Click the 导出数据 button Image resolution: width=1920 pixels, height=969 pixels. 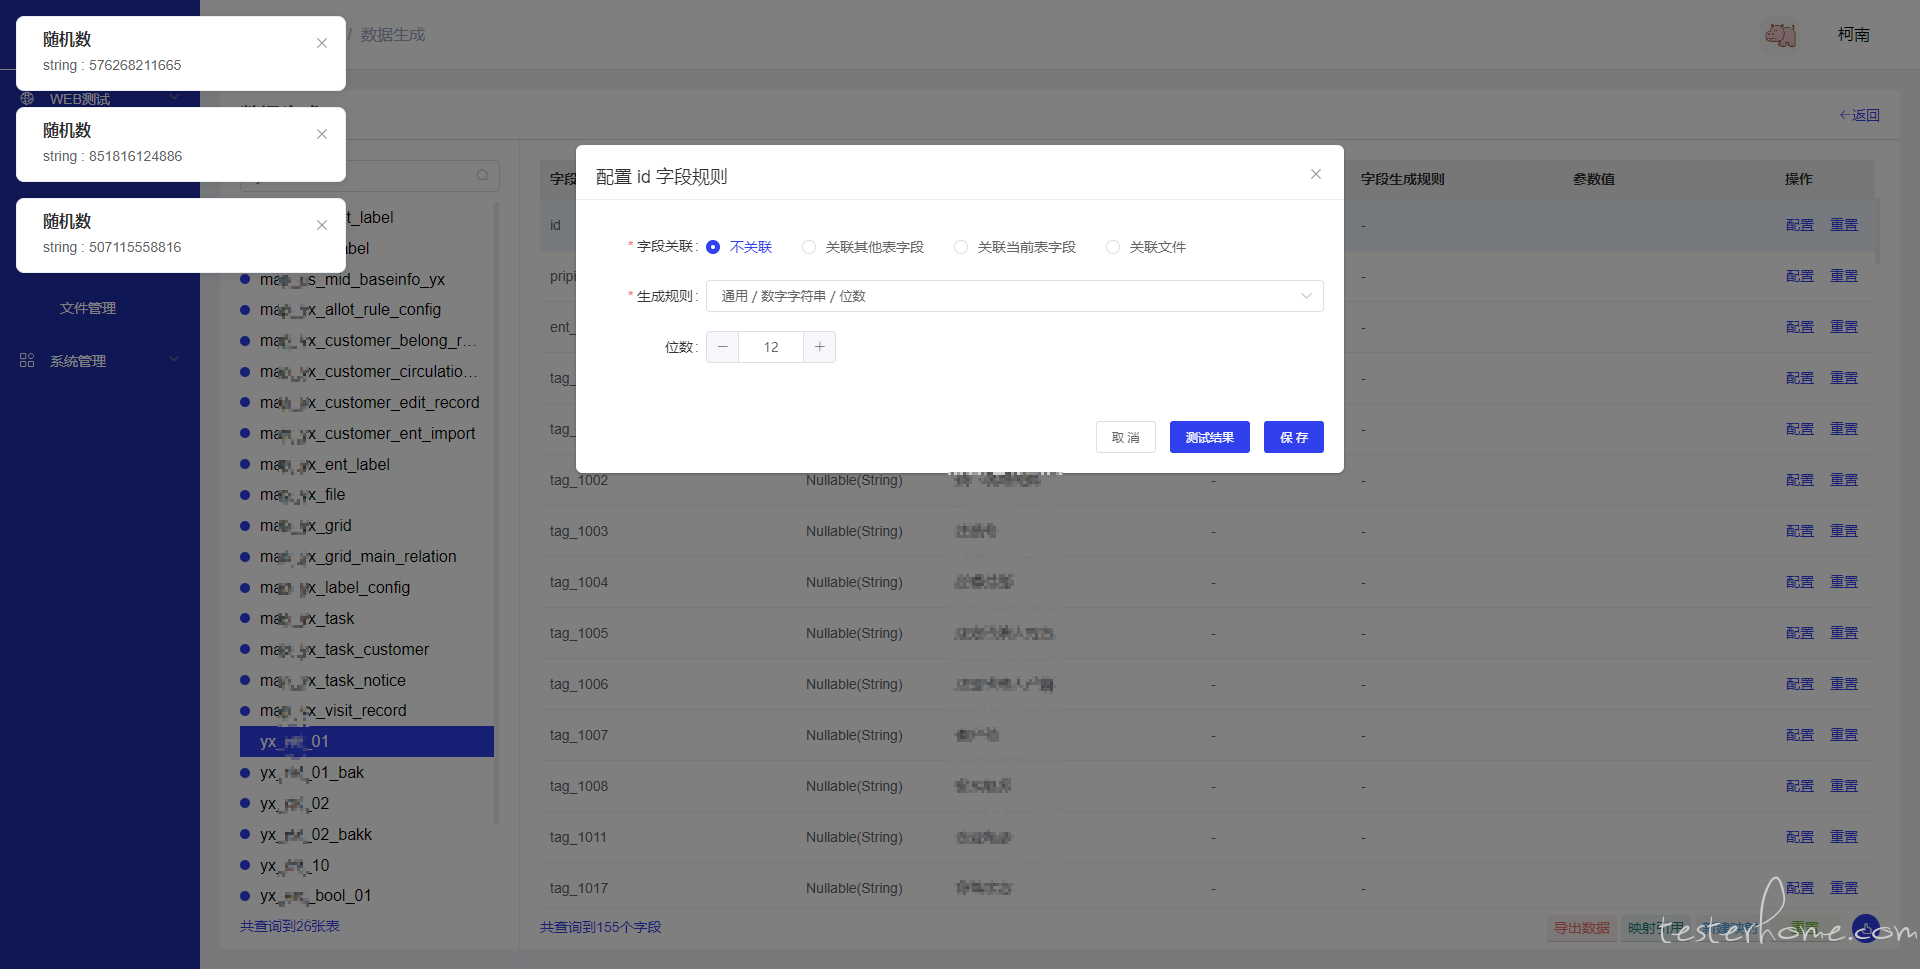pos(1582,928)
